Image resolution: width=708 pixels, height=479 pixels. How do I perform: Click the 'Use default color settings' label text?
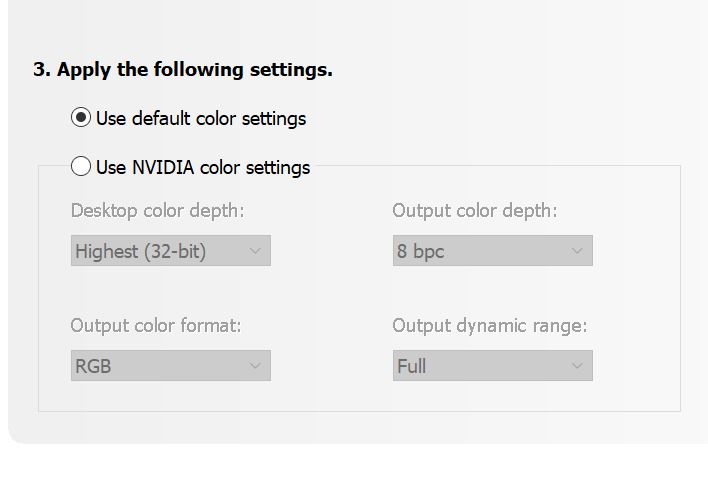[x=201, y=118]
